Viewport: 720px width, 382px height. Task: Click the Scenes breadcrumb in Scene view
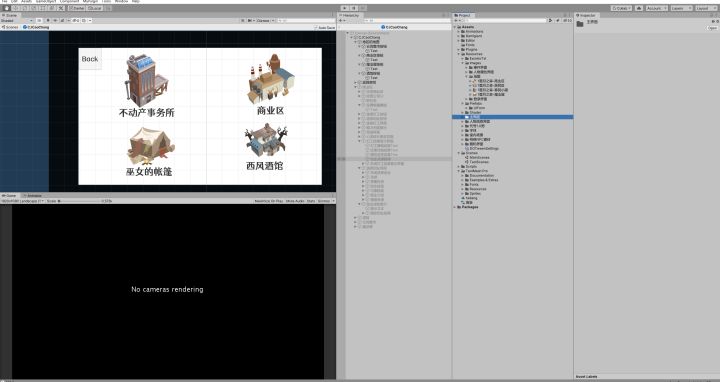click(10, 28)
